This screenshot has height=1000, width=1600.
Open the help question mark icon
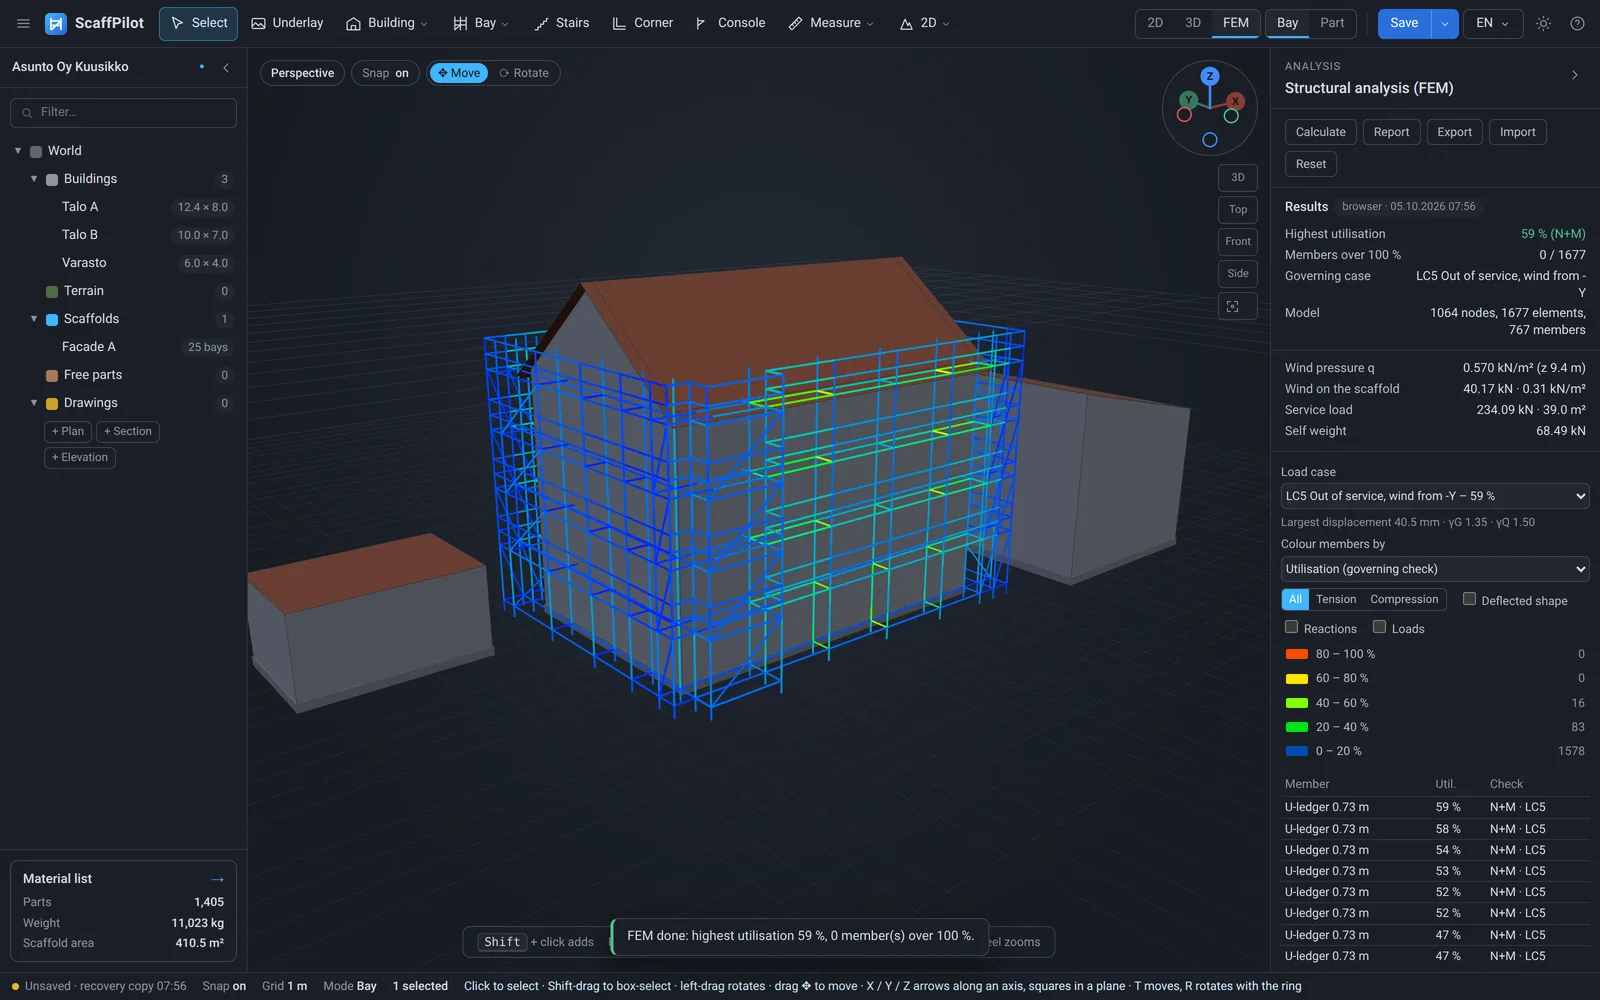point(1577,23)
